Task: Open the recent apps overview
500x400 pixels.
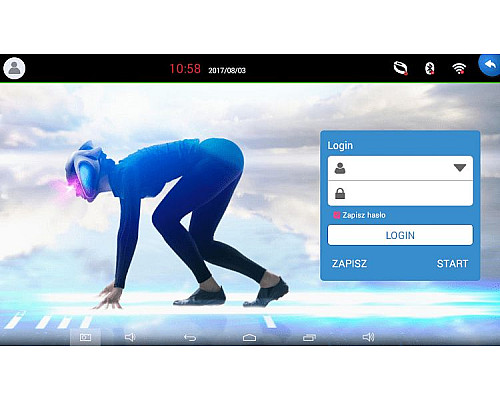Action: click(x=309, y=338)
